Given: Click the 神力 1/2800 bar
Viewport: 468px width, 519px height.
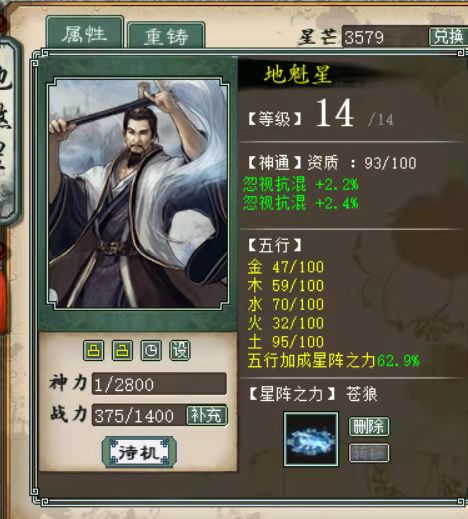Looking at the screenshot, I should 159,384.
